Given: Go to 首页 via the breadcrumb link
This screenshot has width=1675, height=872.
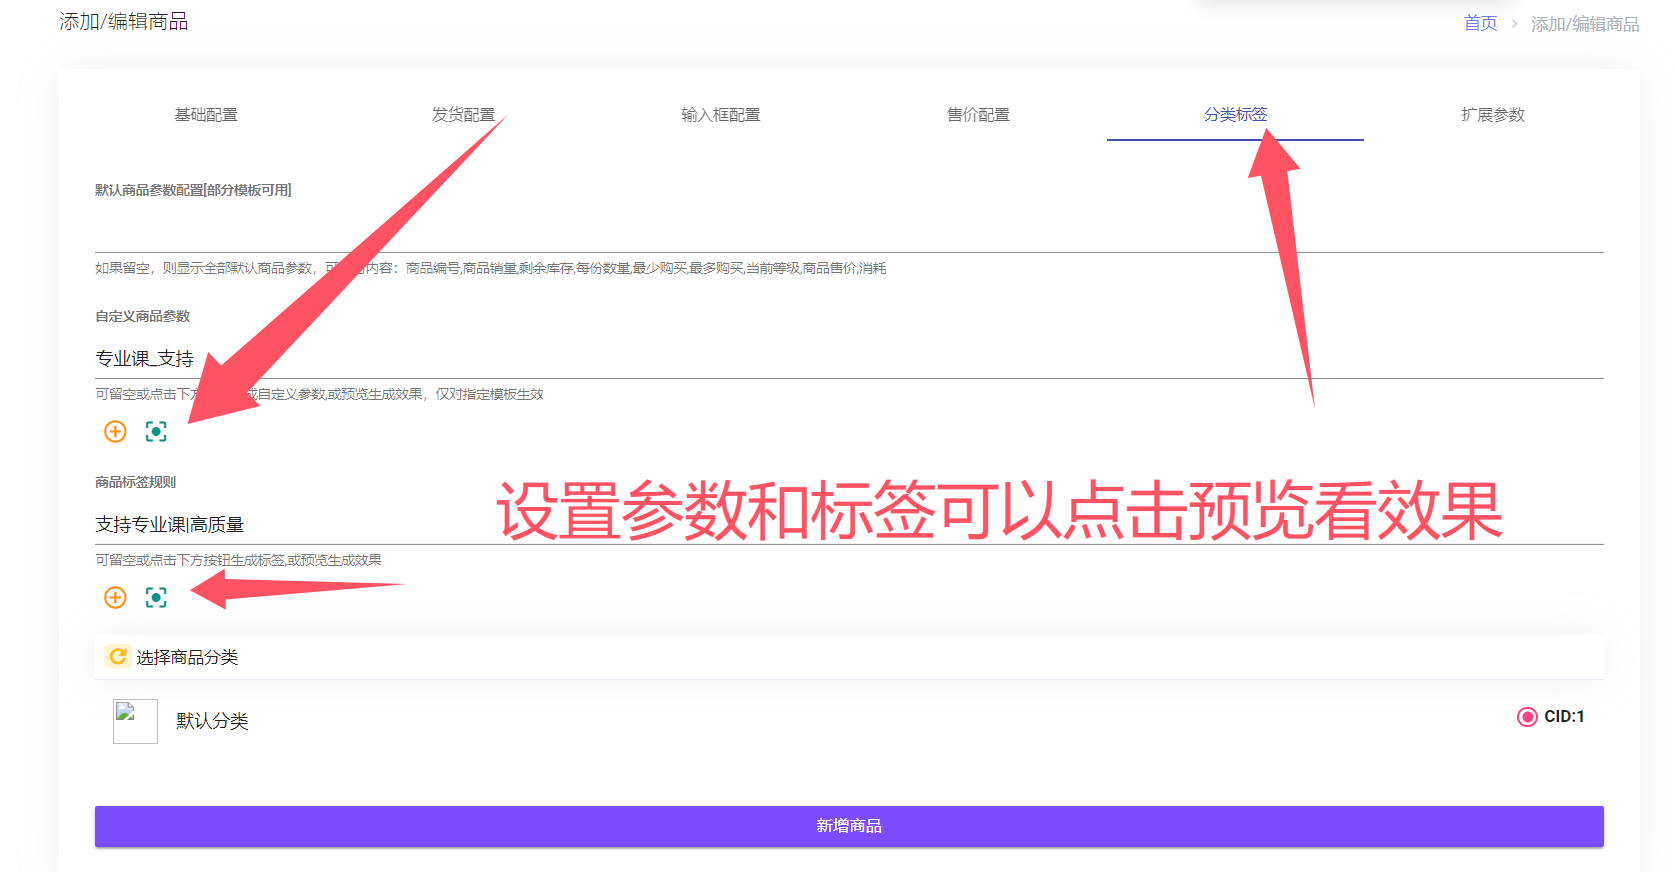Looking at the screenshot, I should 1480,23.
